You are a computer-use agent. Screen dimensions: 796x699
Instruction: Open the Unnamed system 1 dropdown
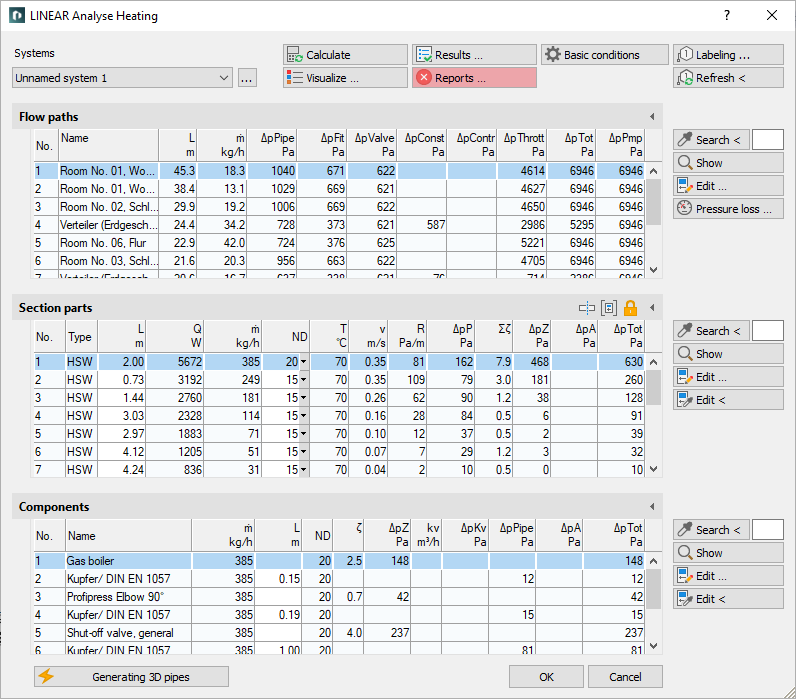pos(122,78)
